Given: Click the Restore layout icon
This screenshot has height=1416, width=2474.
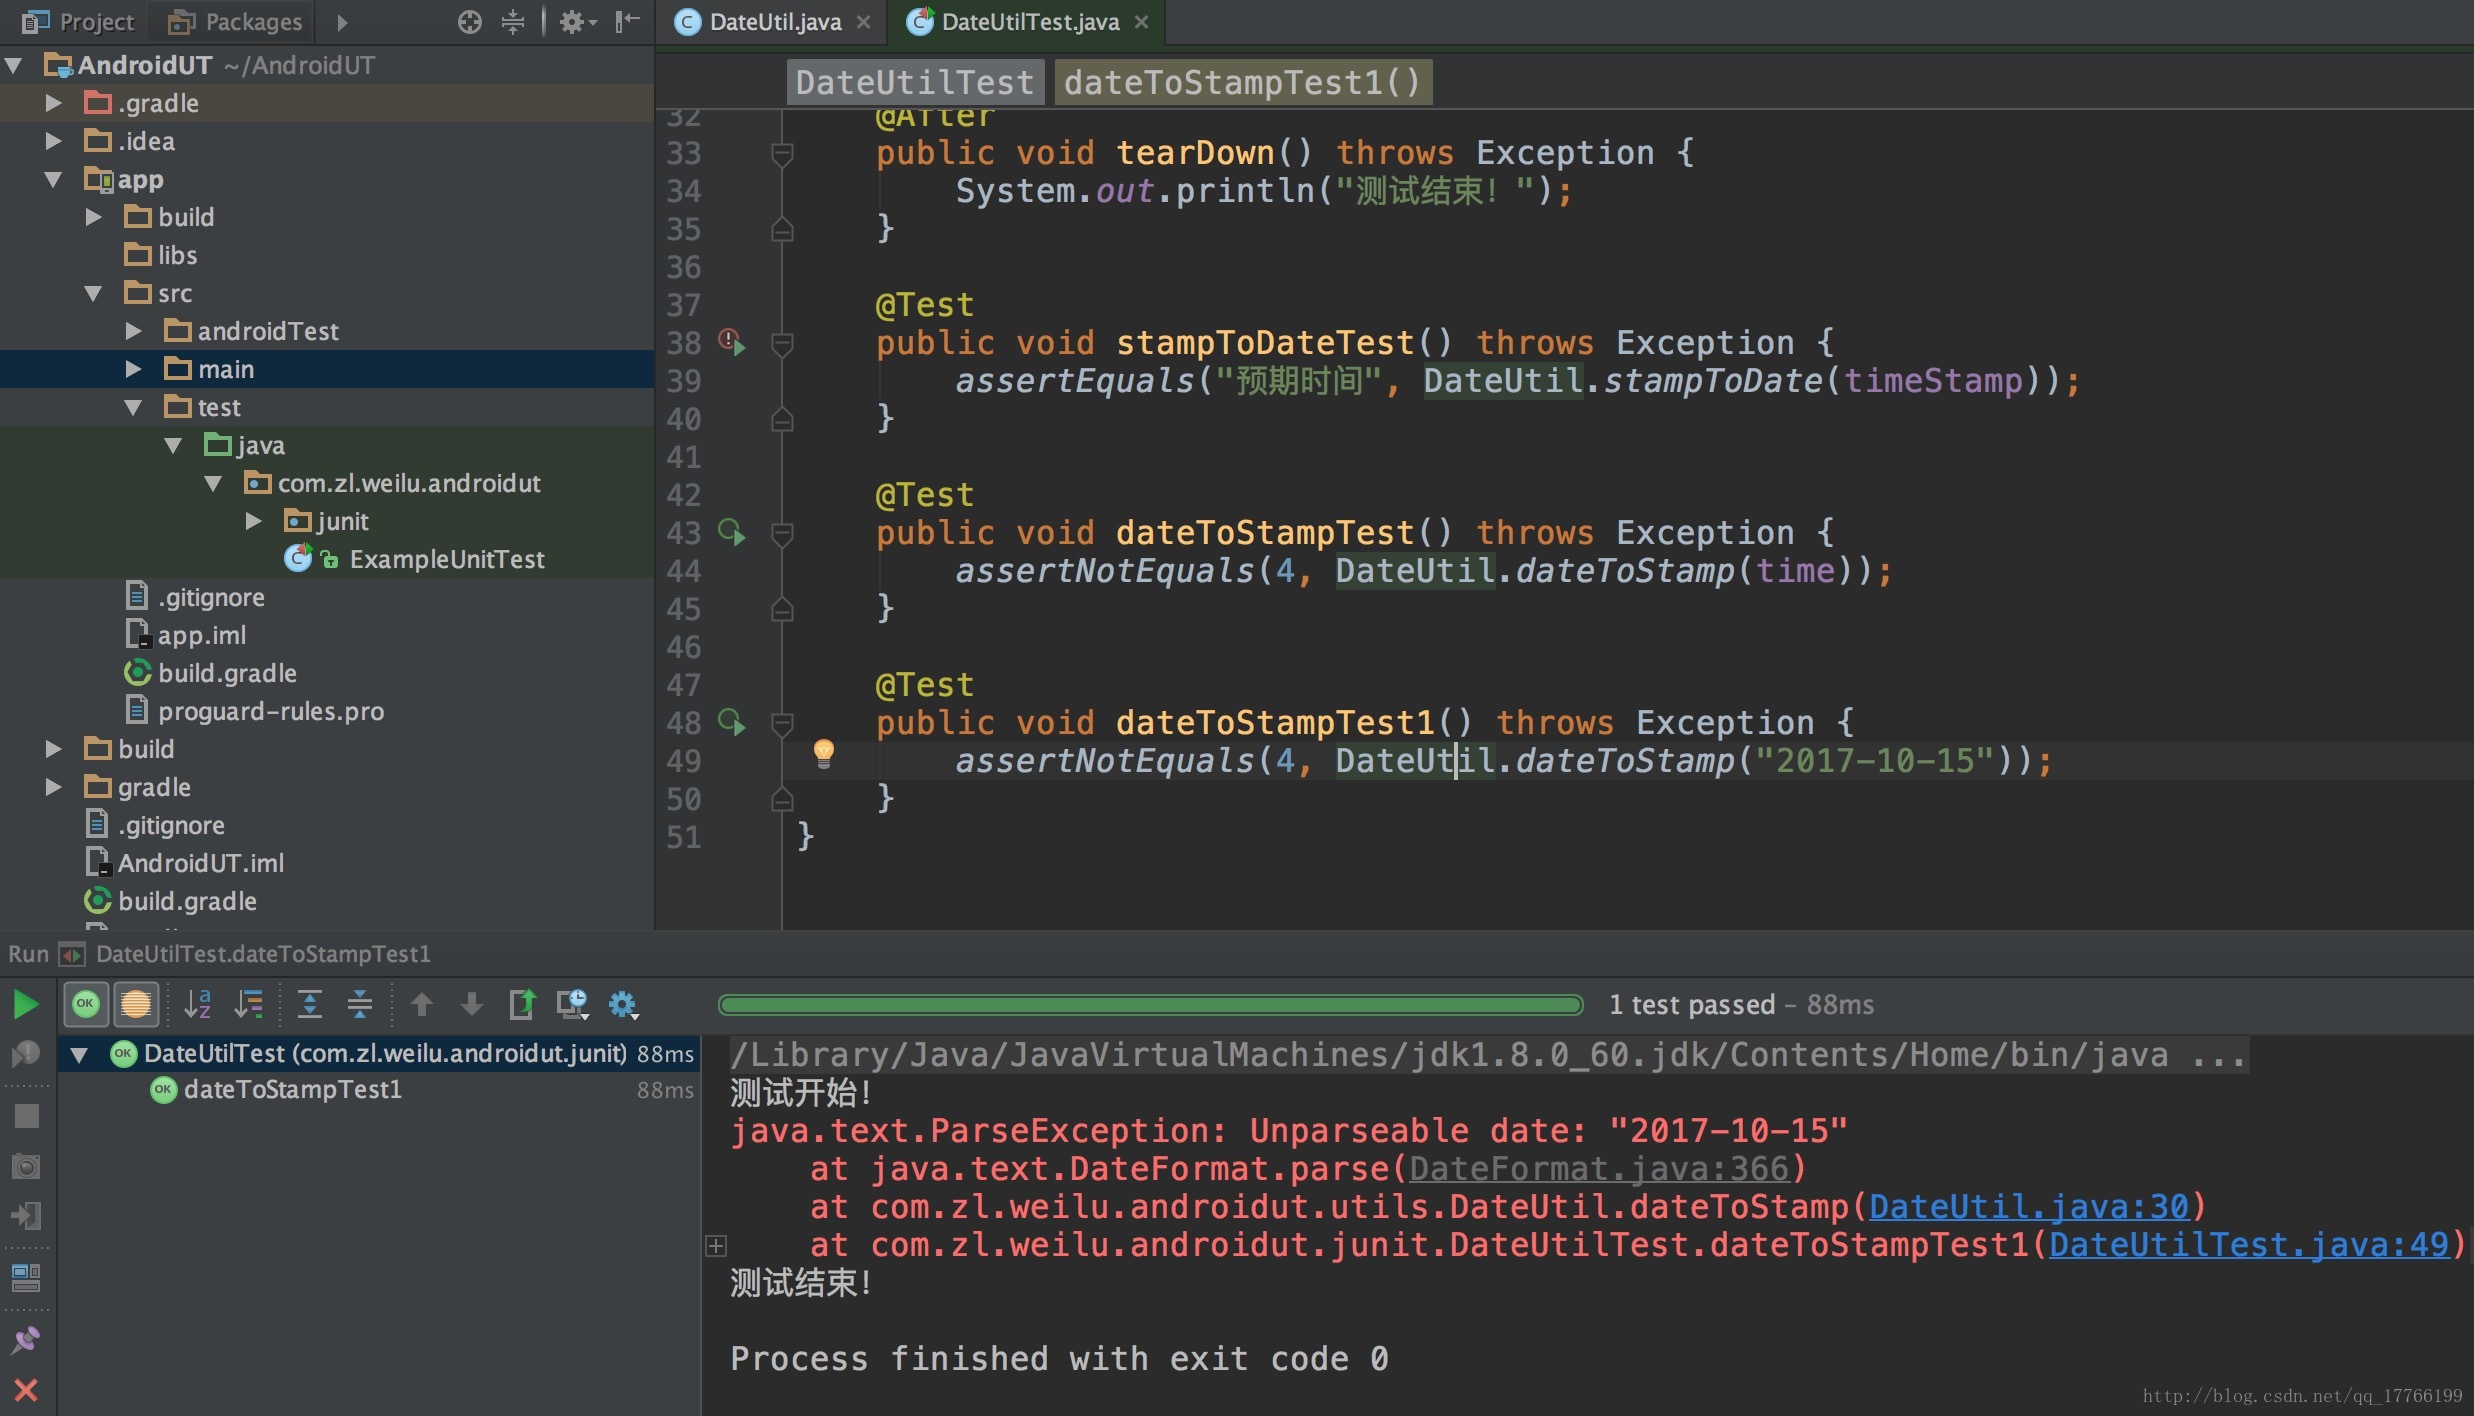Looking at the screenshot, I should pos(26,1277).
